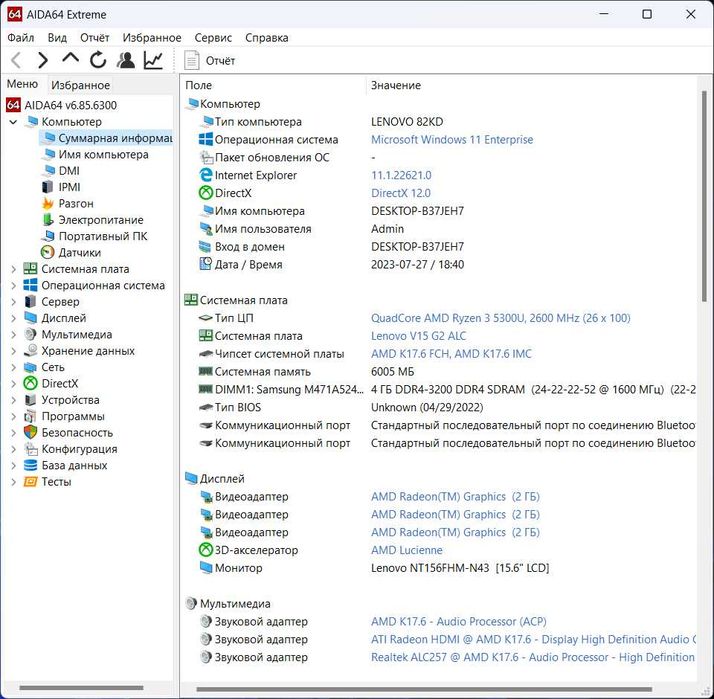Open Электропитание power item in tree
The height and width of the screenshot is (699, 714).
point(101,220)
